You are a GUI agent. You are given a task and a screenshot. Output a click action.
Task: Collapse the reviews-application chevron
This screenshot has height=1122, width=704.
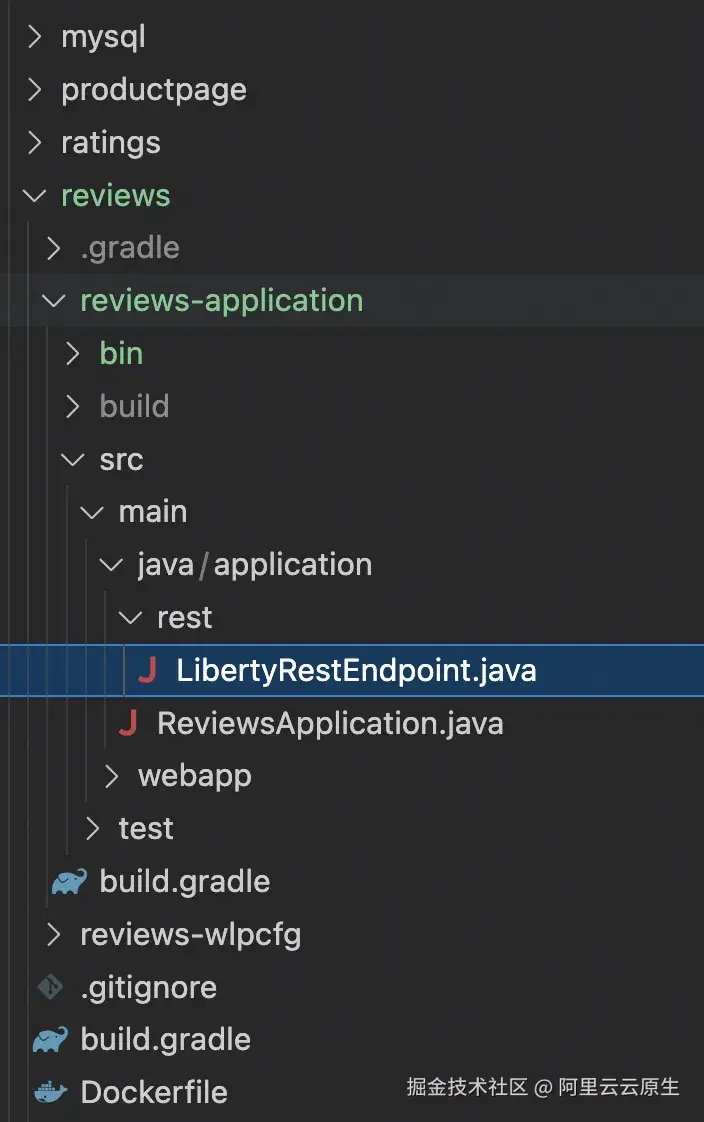(54, 301)
